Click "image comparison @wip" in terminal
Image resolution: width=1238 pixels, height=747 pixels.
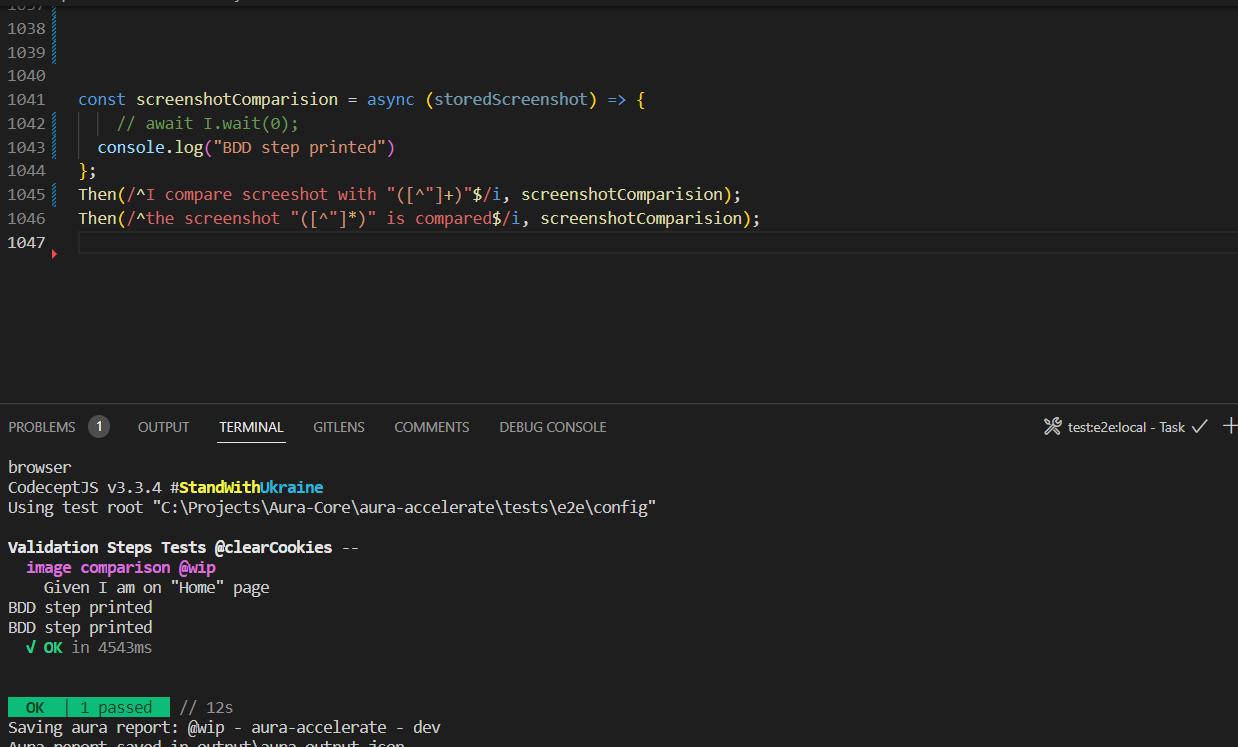121,567
